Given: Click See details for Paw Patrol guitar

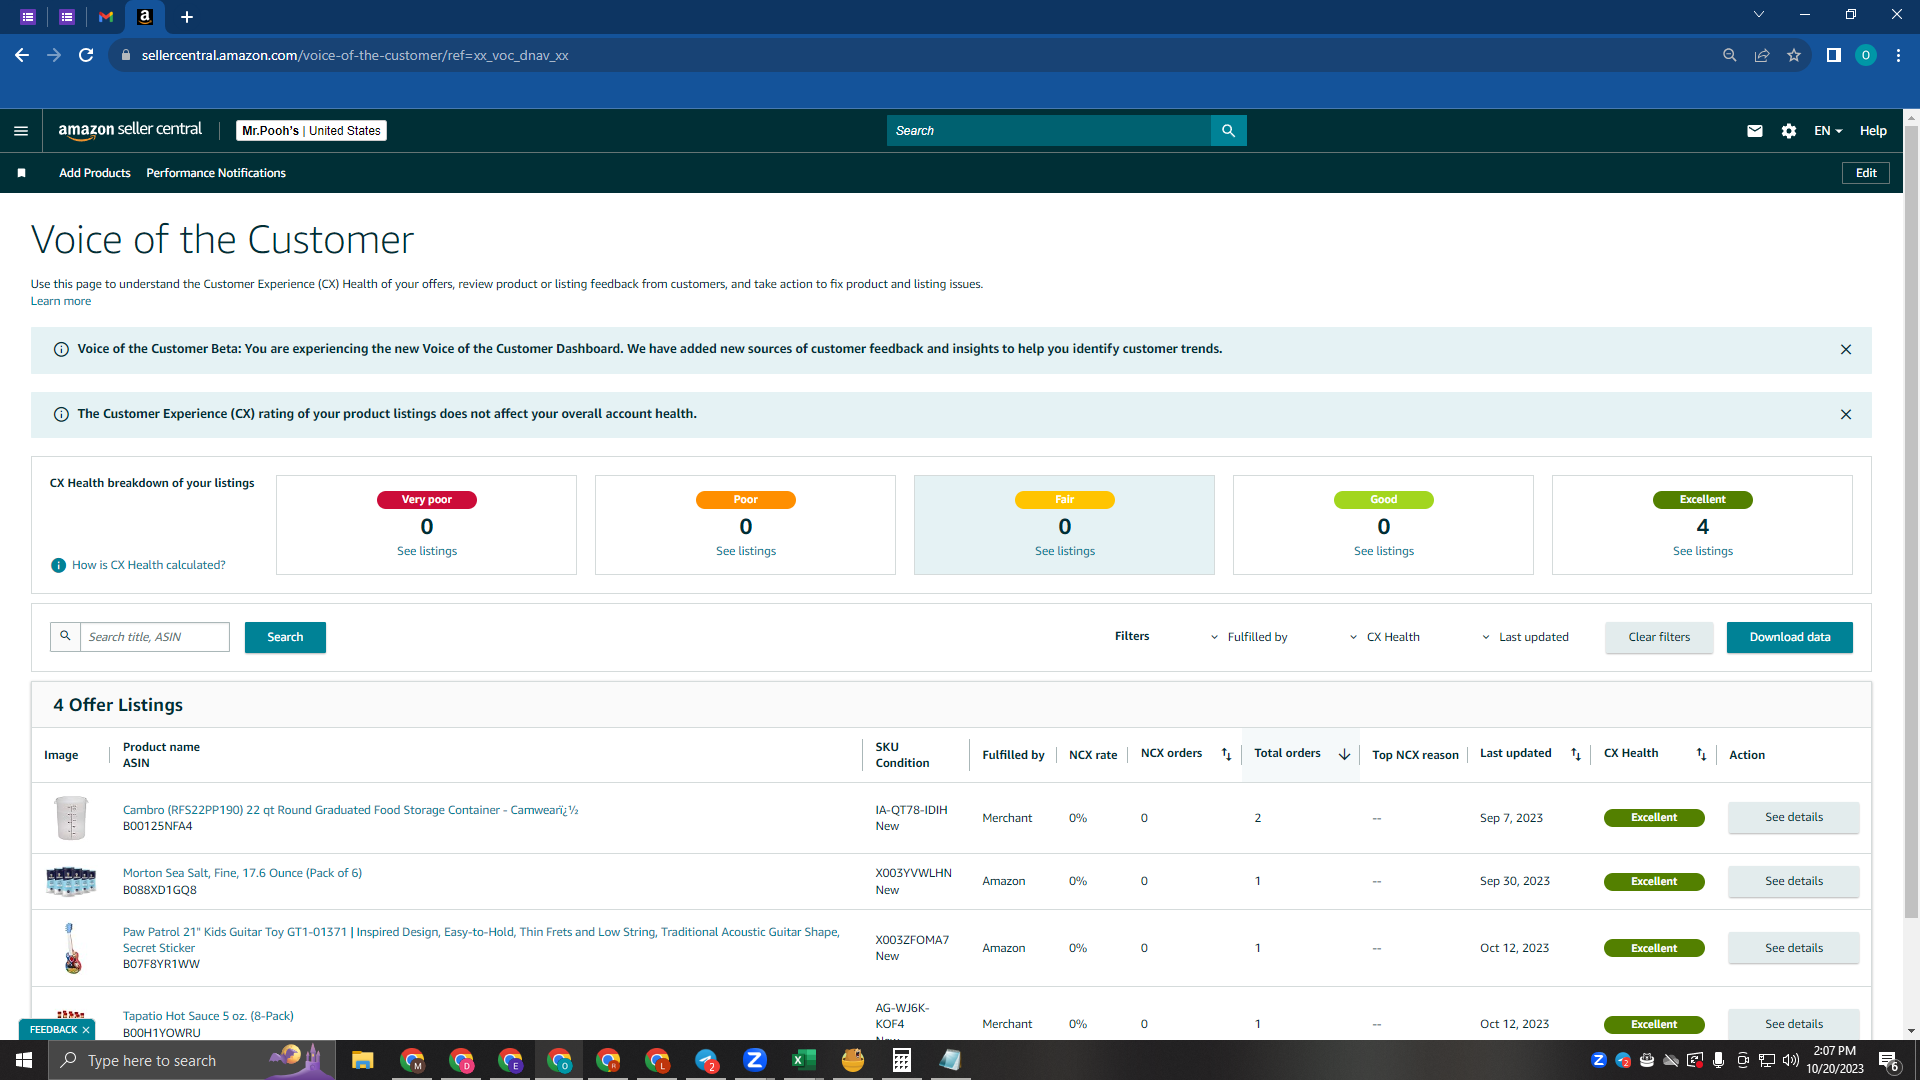Looking at the screenshot, I should coord(1794,948).
